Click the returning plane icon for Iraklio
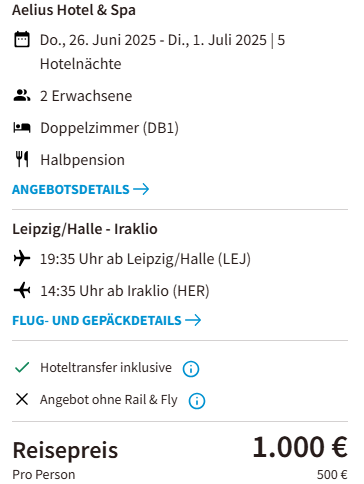The width and height of the screenshot is (364, 484). (22, 290)
